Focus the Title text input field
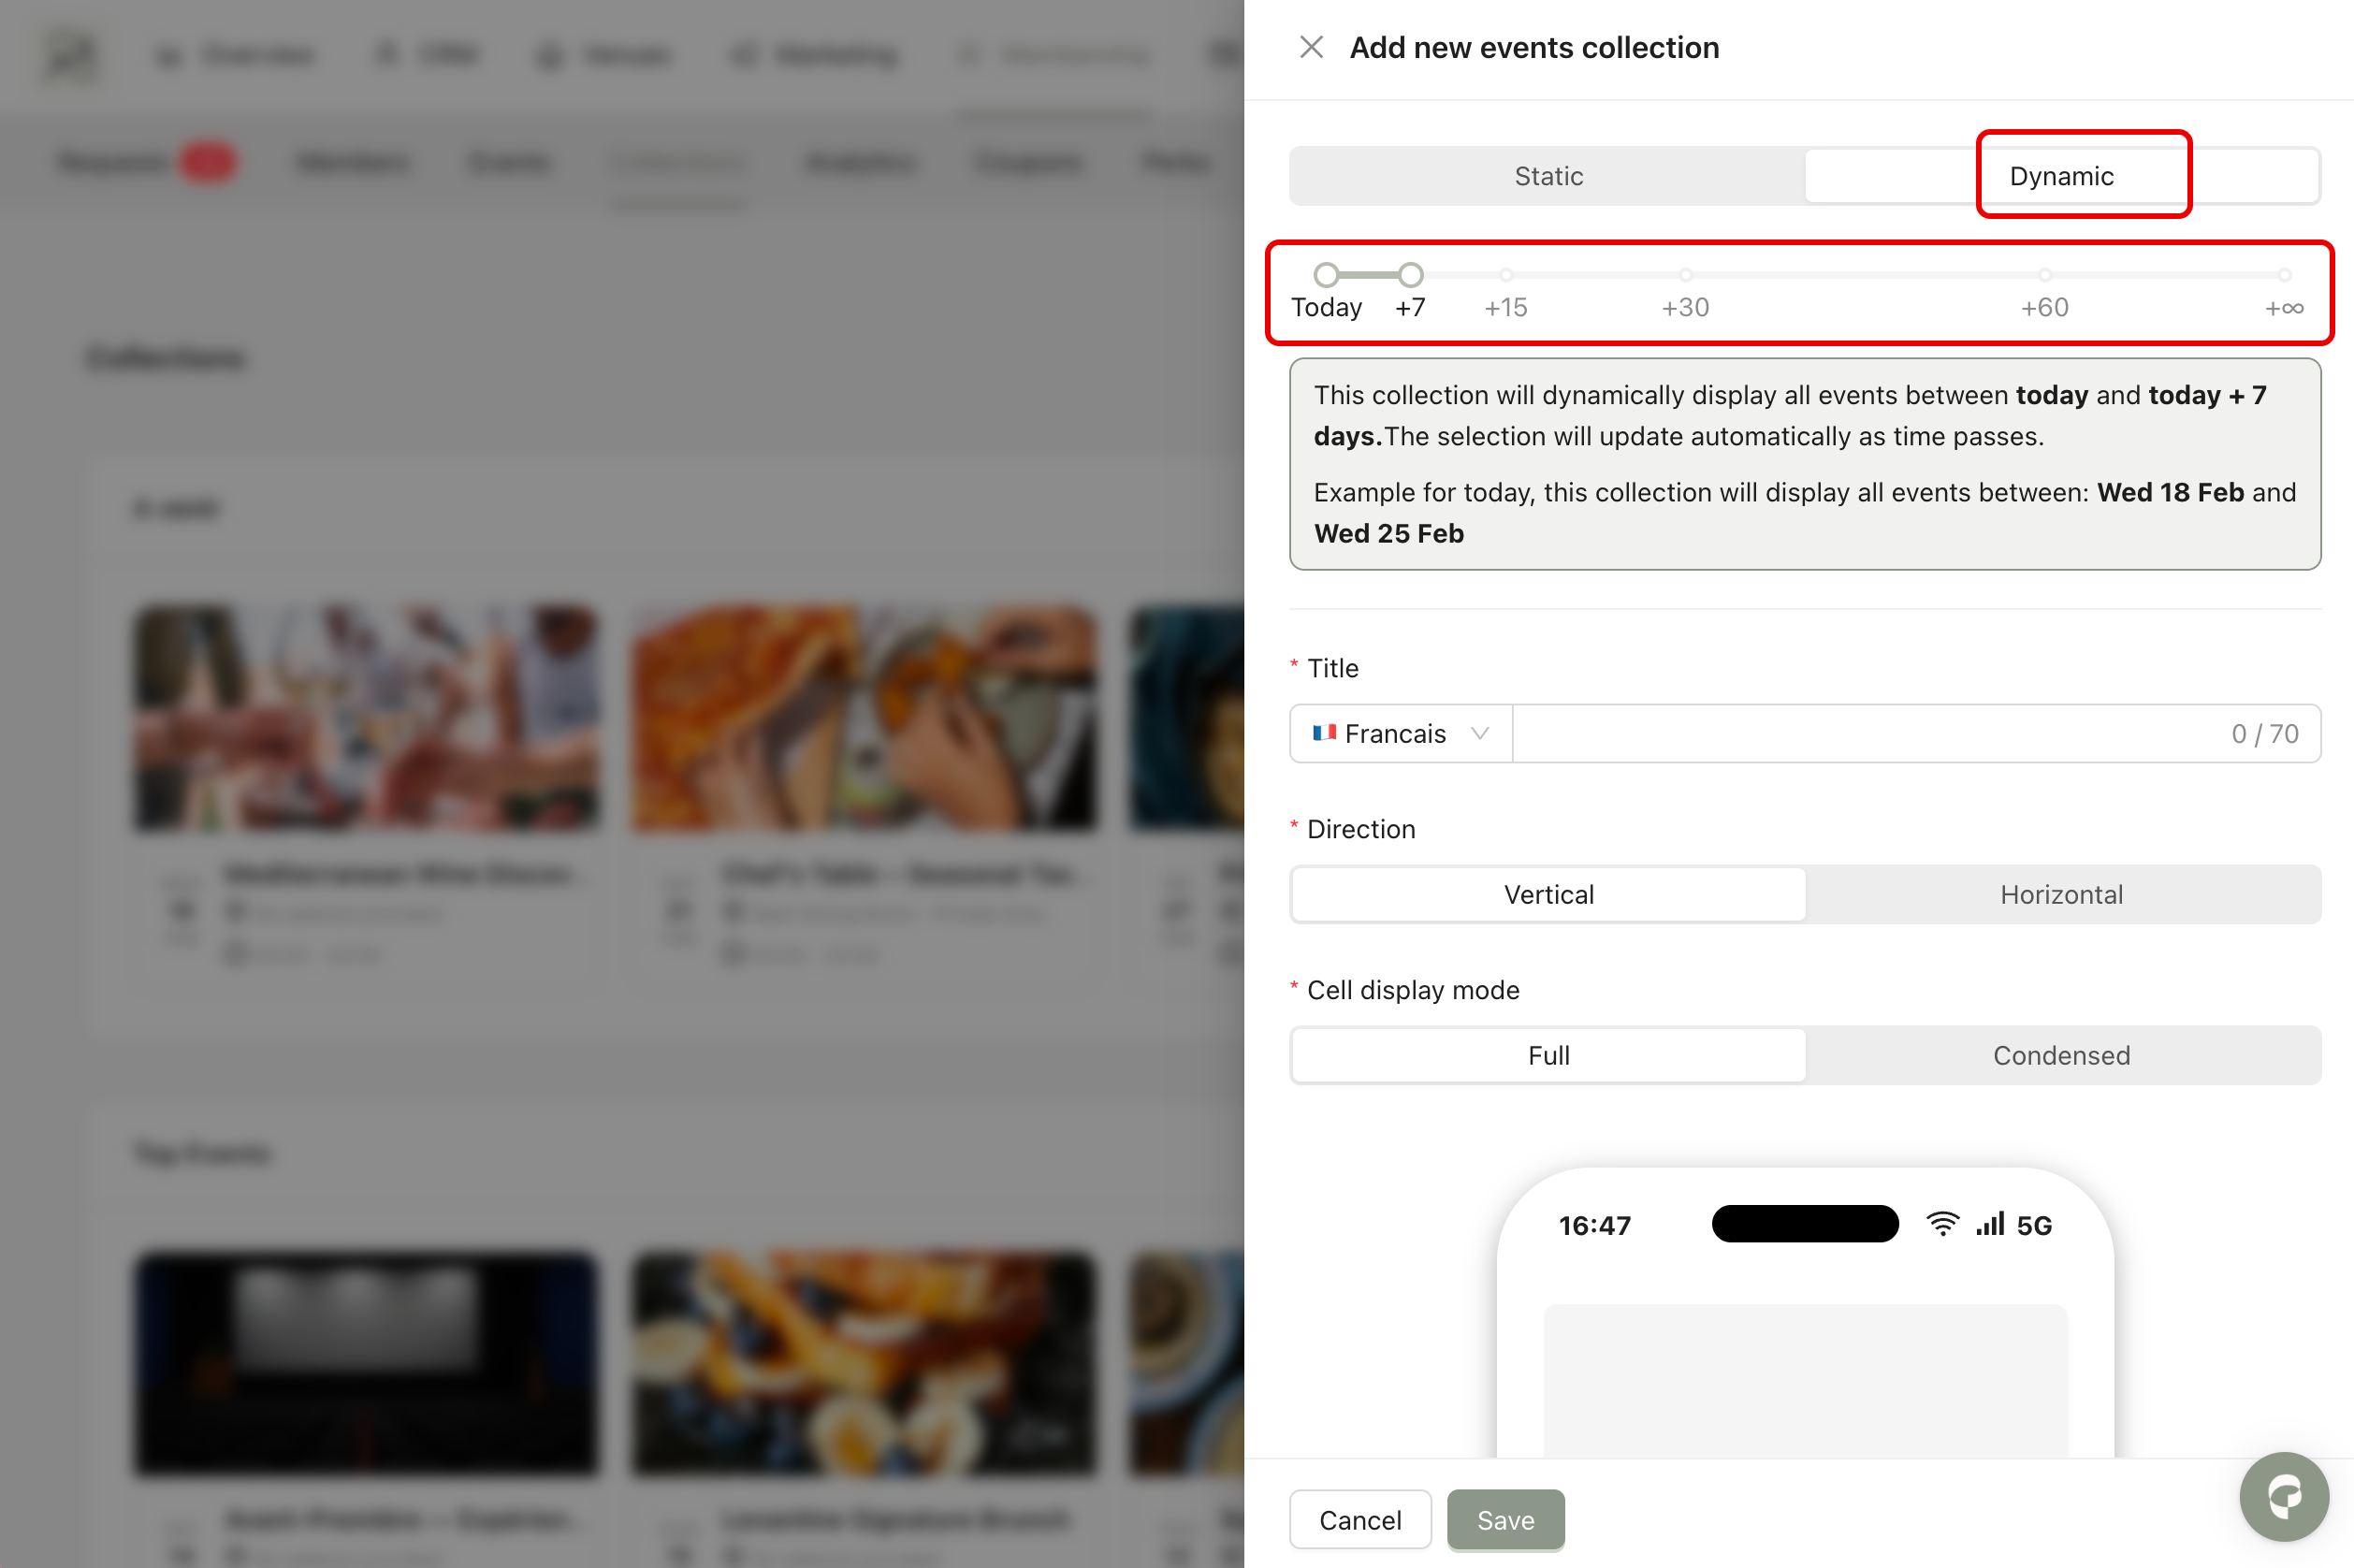Image resolution: width=2354 pixels, height=1568 pixels. tap(1870, 734)
